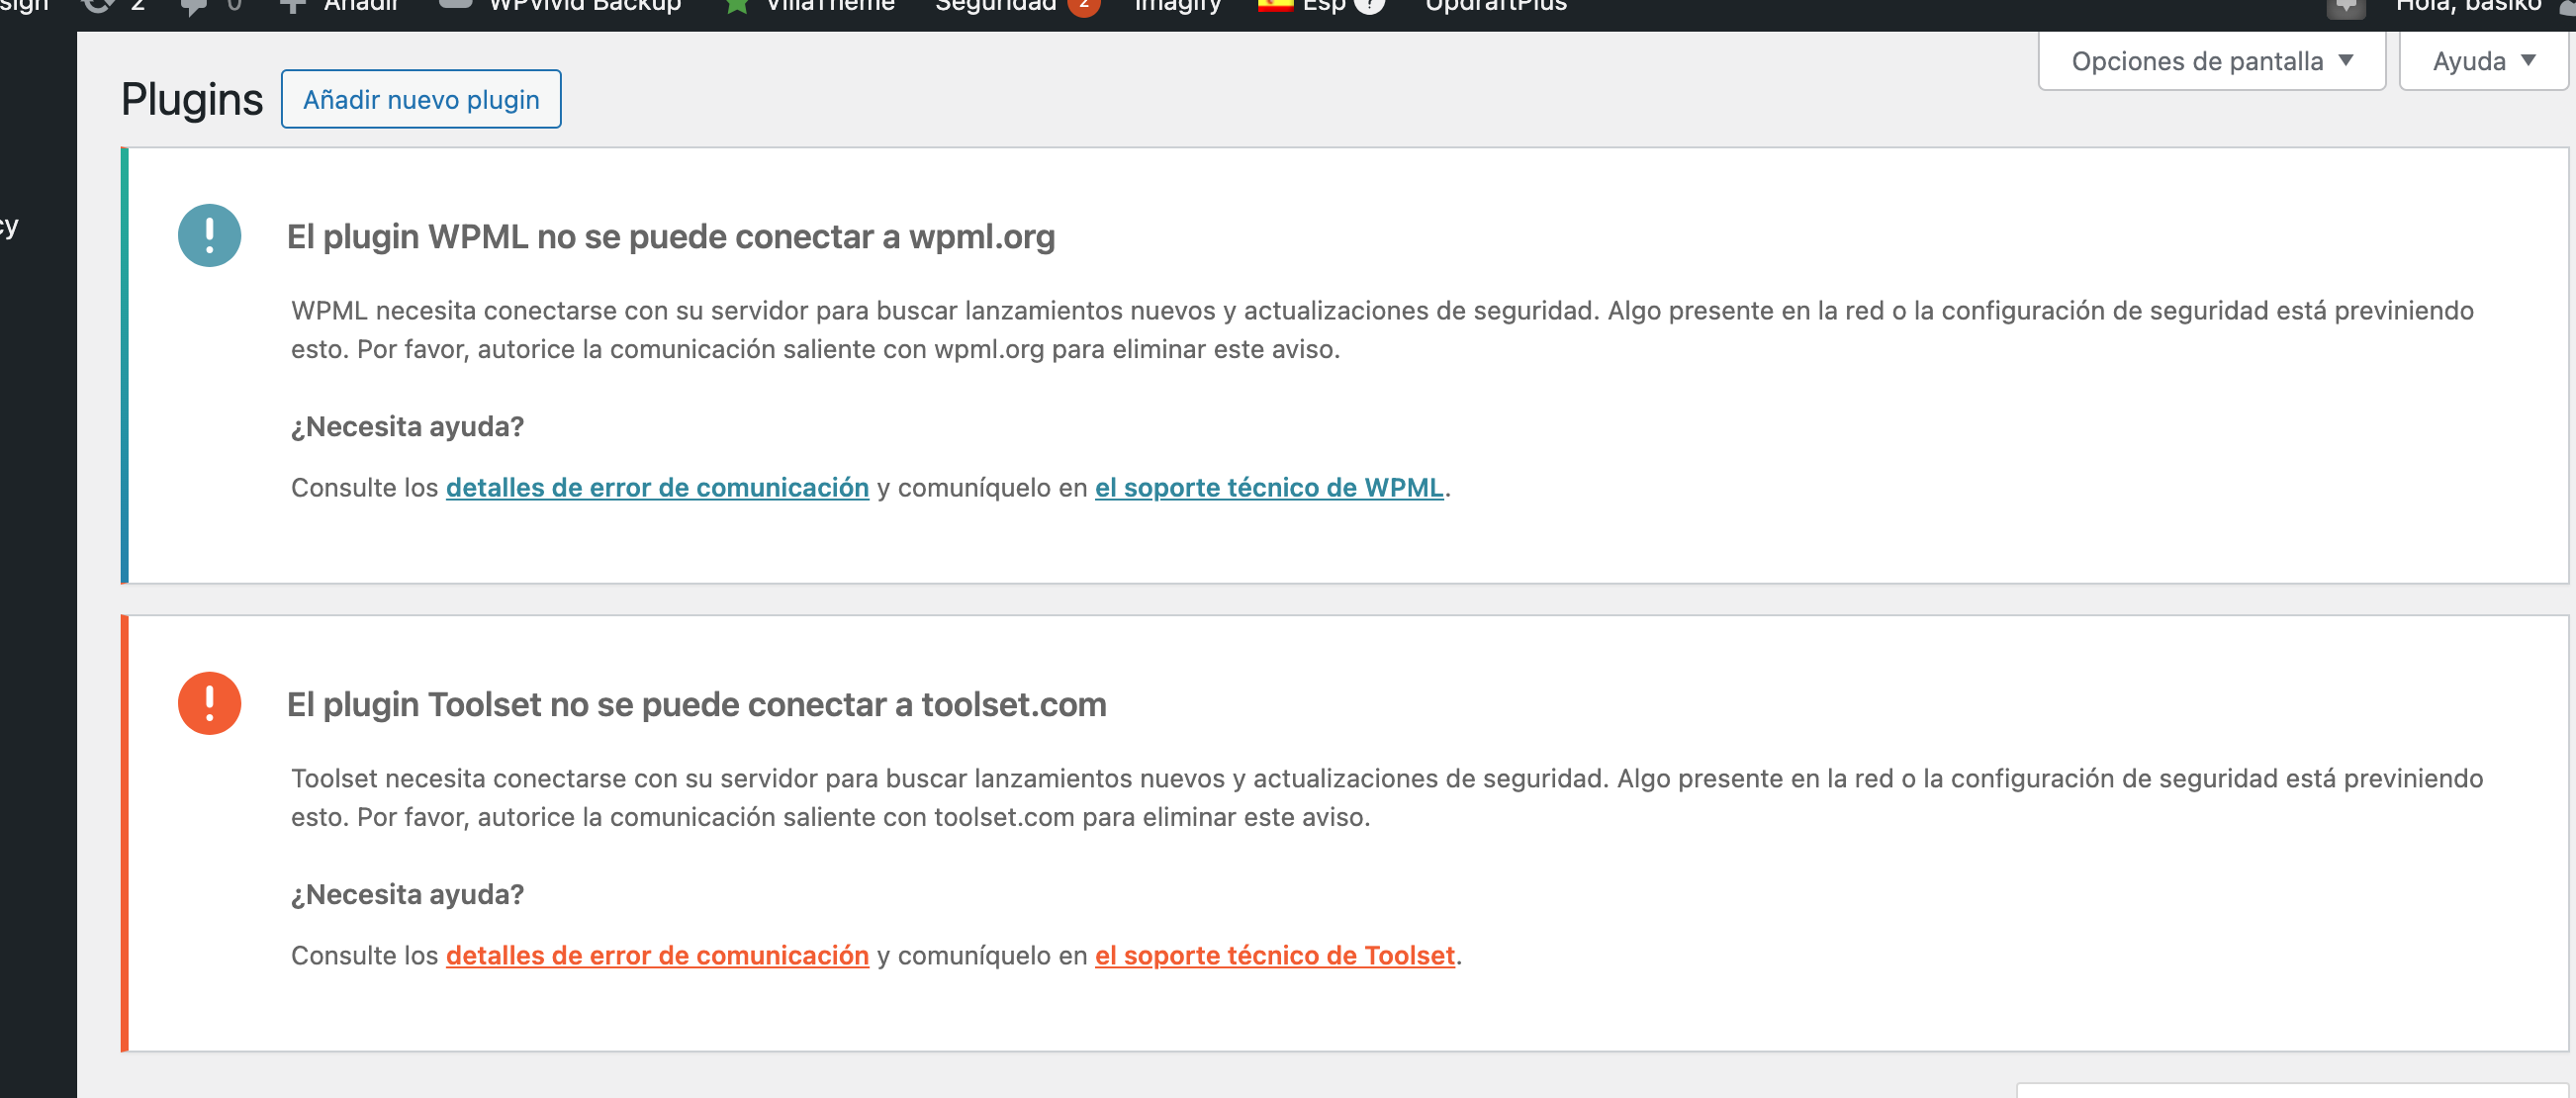The image size is (2576, 1098).
Task: Click the notification icon beside Hola, basiko
Action: click(2346, 8)
